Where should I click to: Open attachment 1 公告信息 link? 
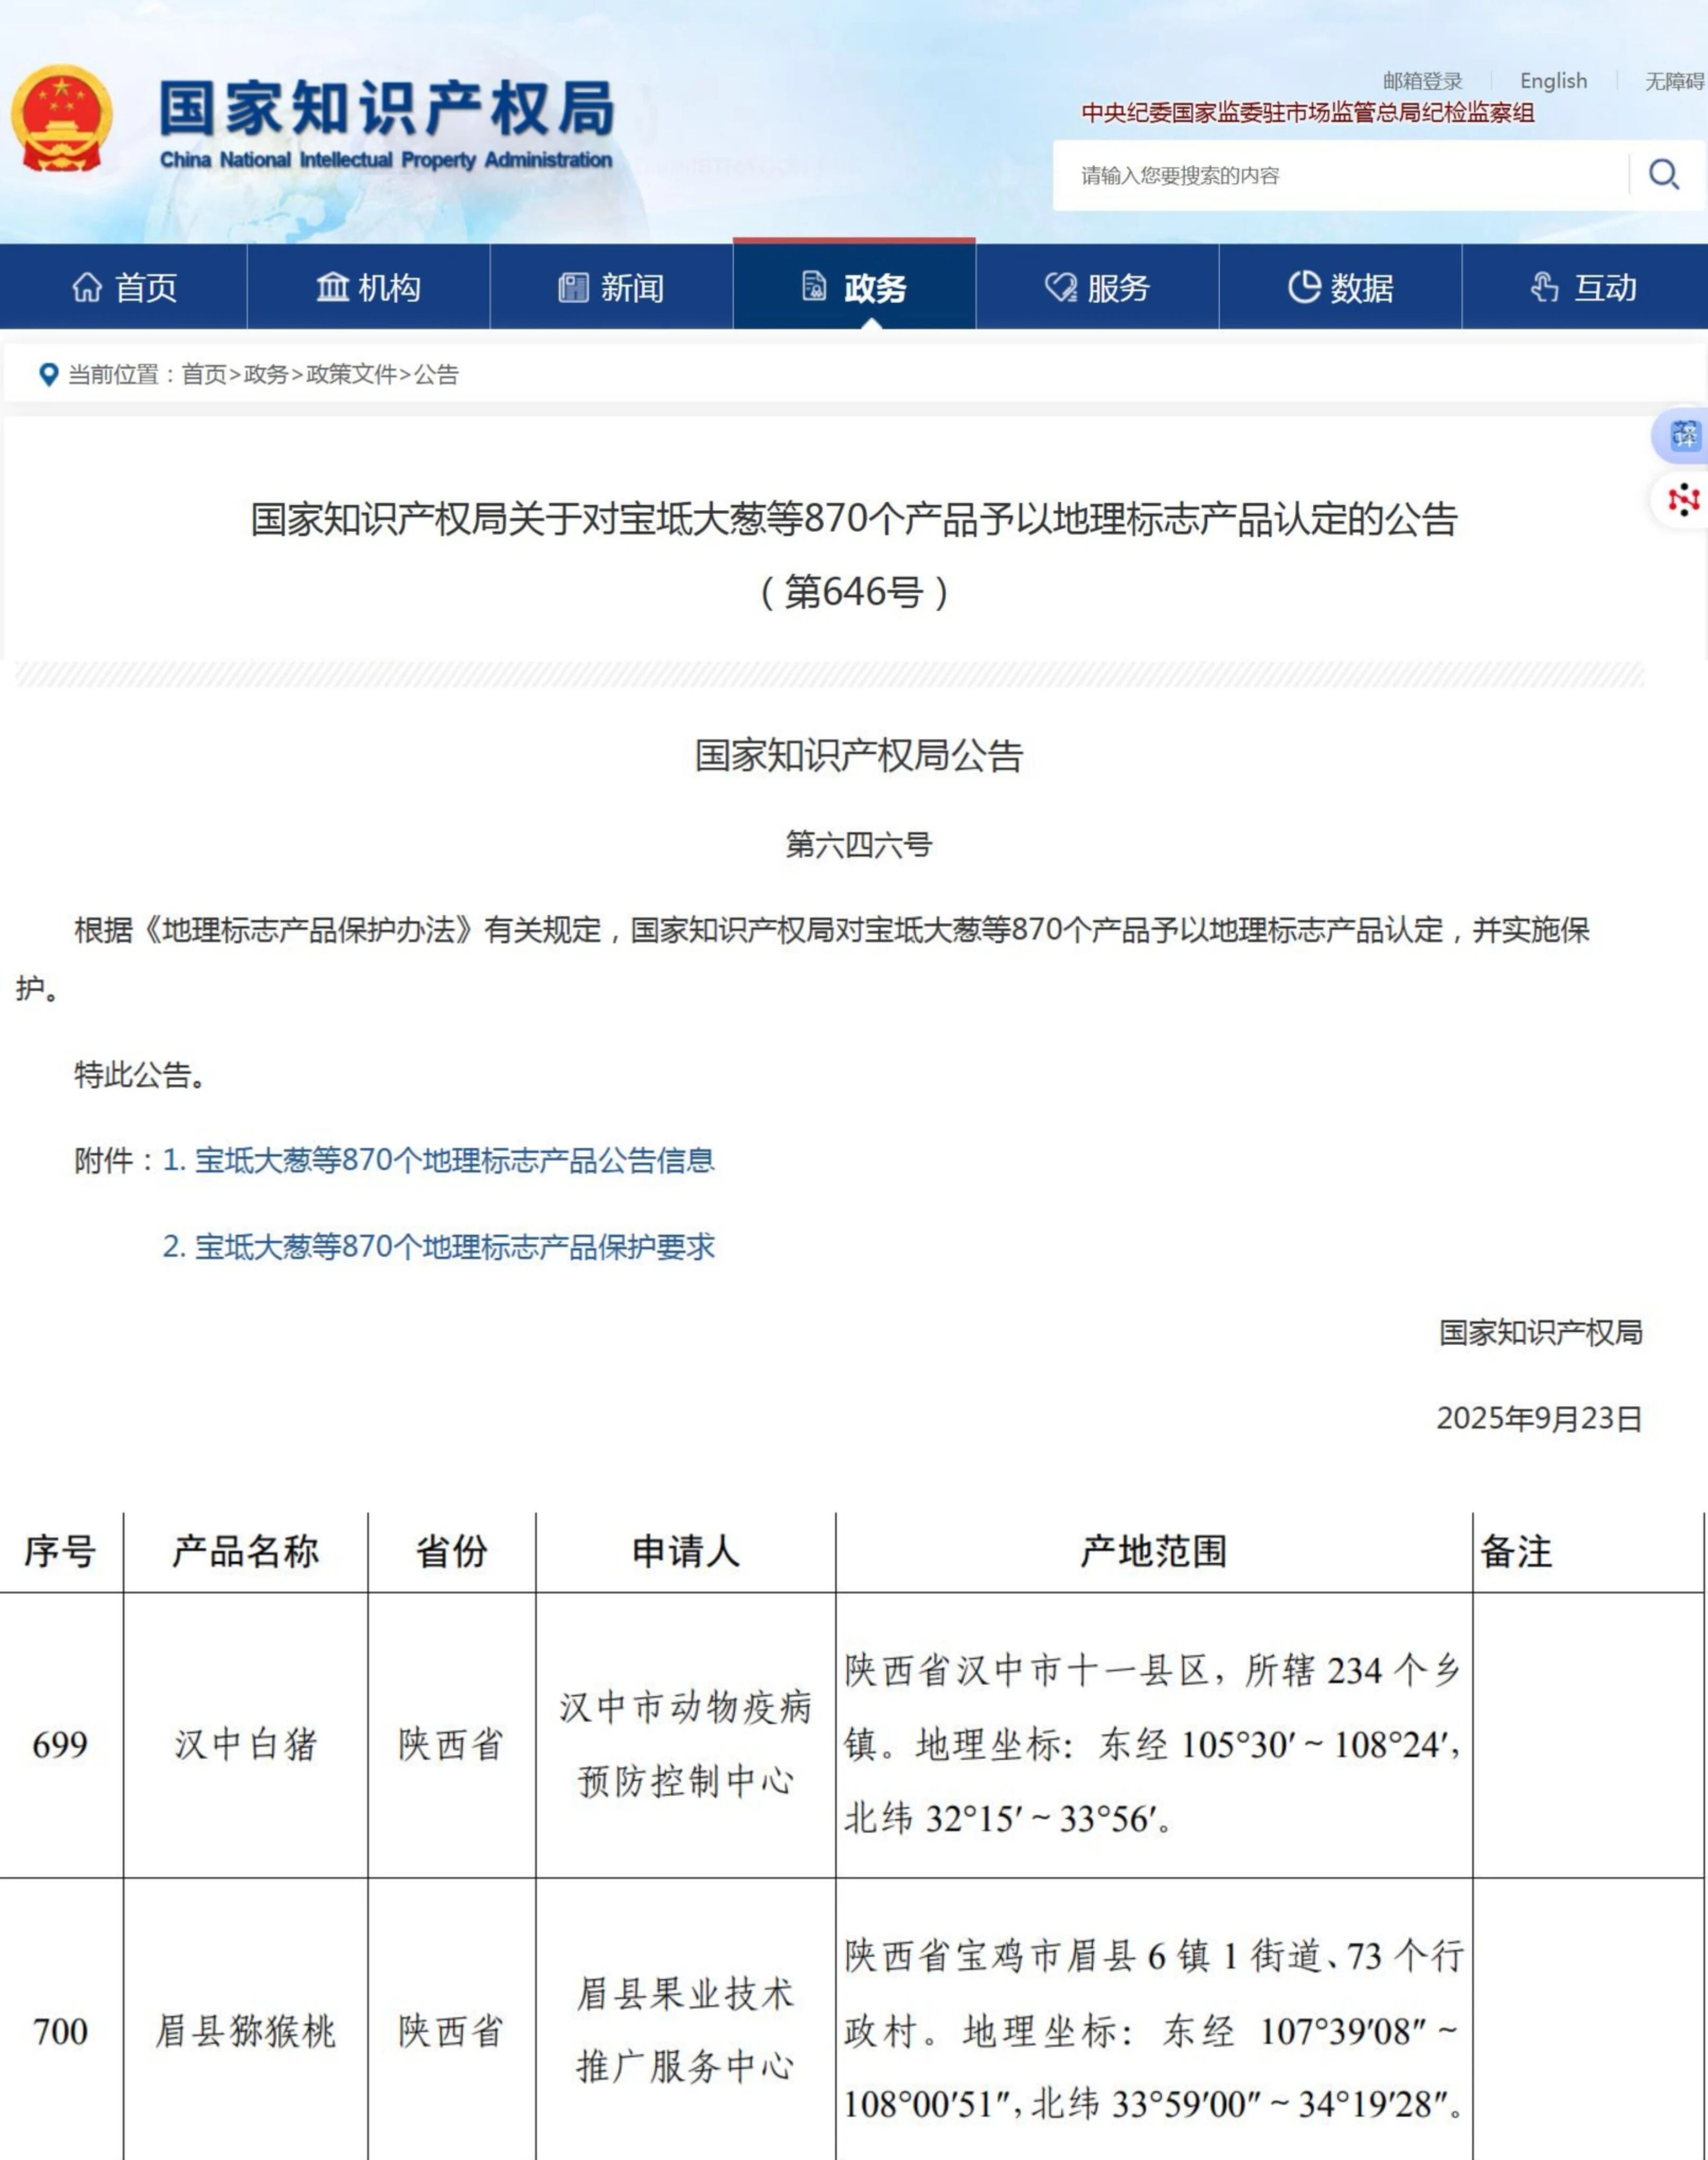pyautogui.click(x=438, y=1160)
